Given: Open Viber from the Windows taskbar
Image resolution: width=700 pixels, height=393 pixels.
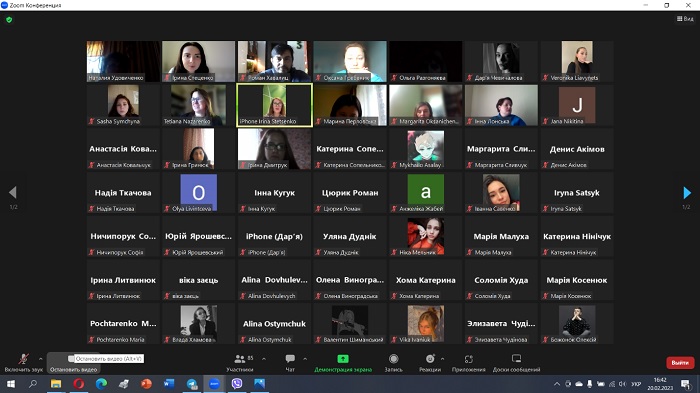Looking at the screenshot, I should (x=237, y=384).
